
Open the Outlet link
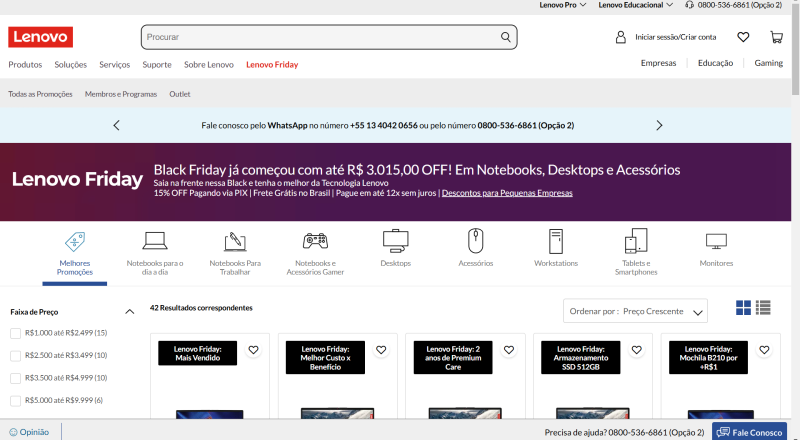pyautogui.click(x=180, y=94)
